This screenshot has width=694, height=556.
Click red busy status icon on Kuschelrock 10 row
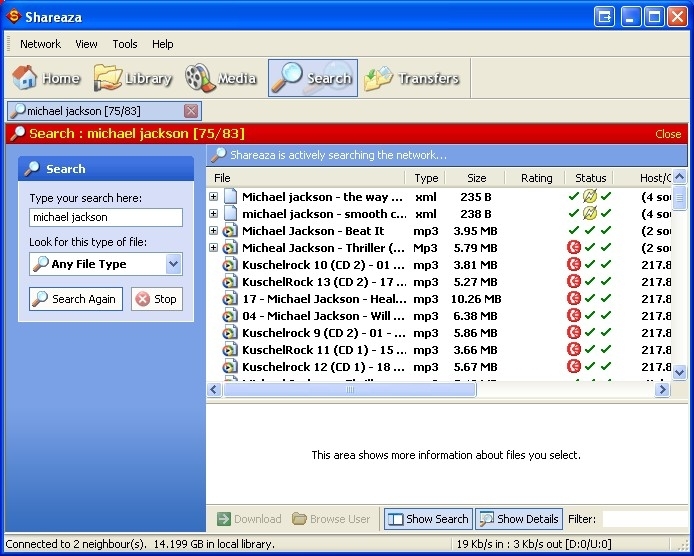(574, 264)
